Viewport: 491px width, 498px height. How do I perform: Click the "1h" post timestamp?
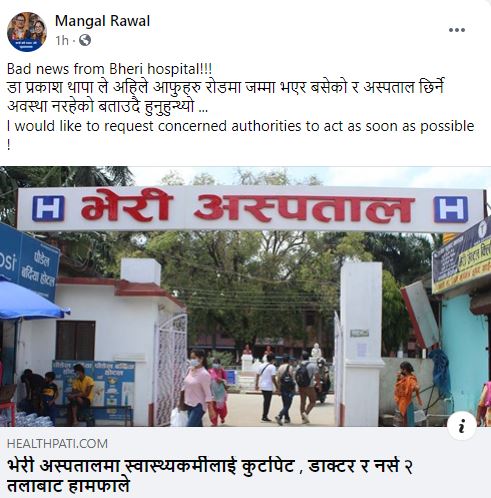[62, 41]
